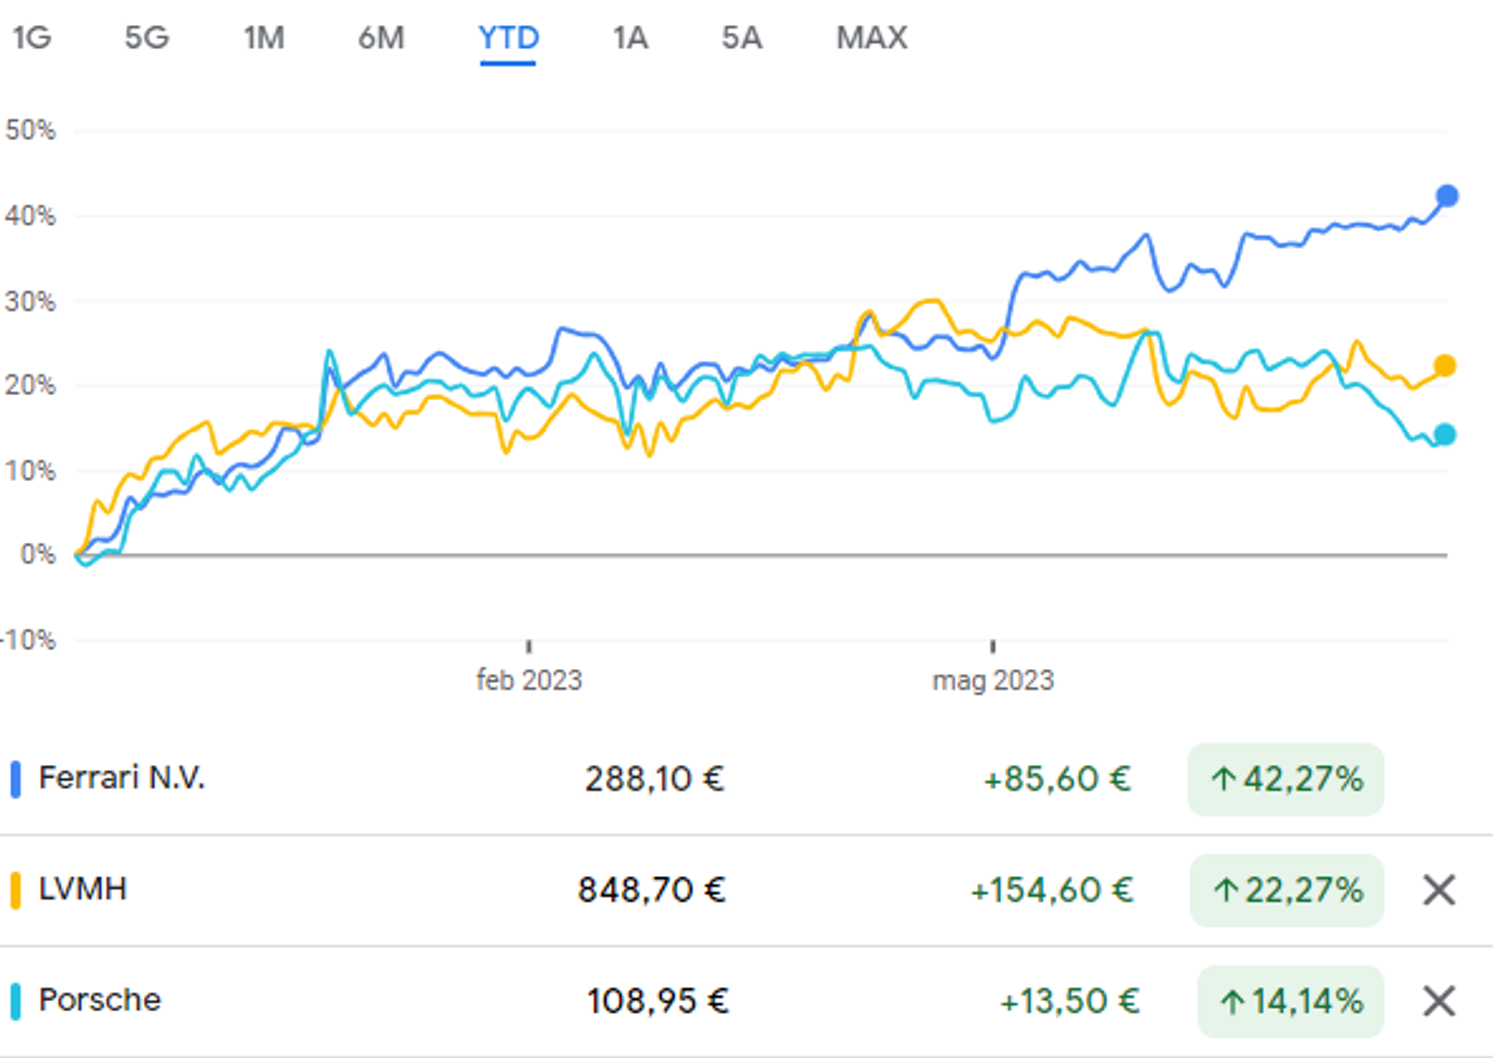Screen dimensions: 1500x1058
Task: Remove Porsche from the comparison
Action: click(x=1439, y=1000)
